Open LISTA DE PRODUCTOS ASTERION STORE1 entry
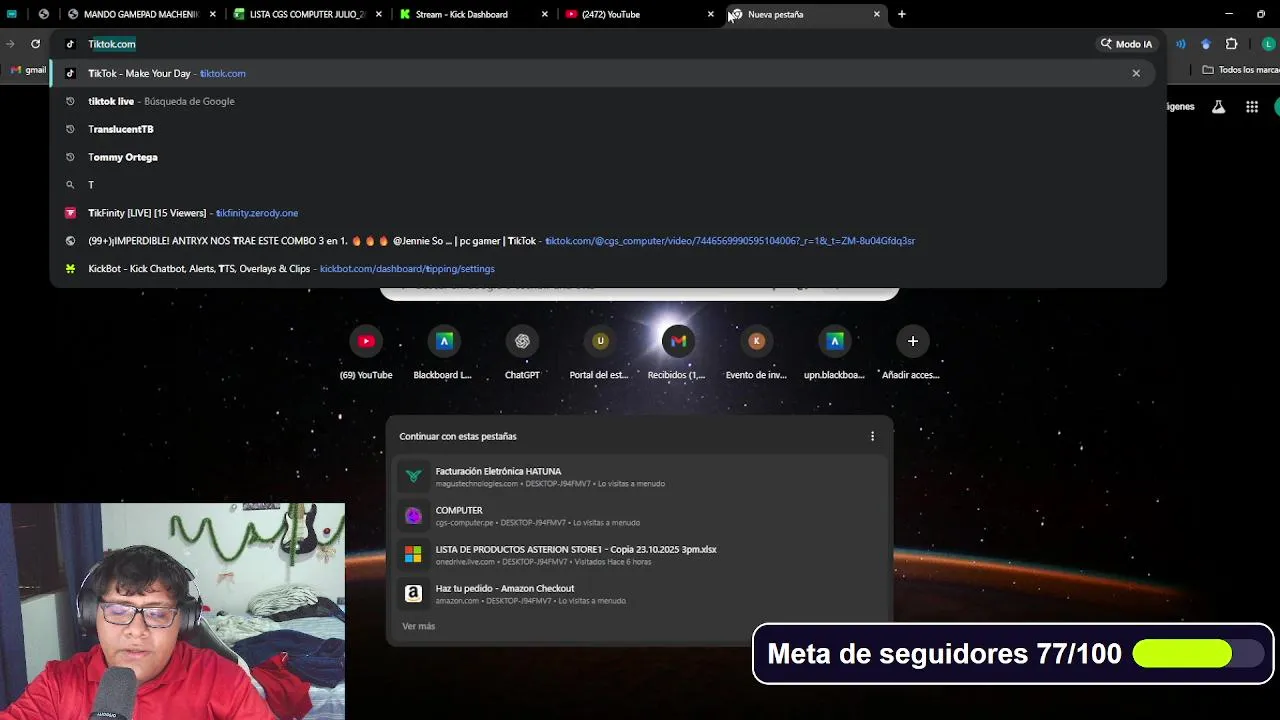 point(639,555)
